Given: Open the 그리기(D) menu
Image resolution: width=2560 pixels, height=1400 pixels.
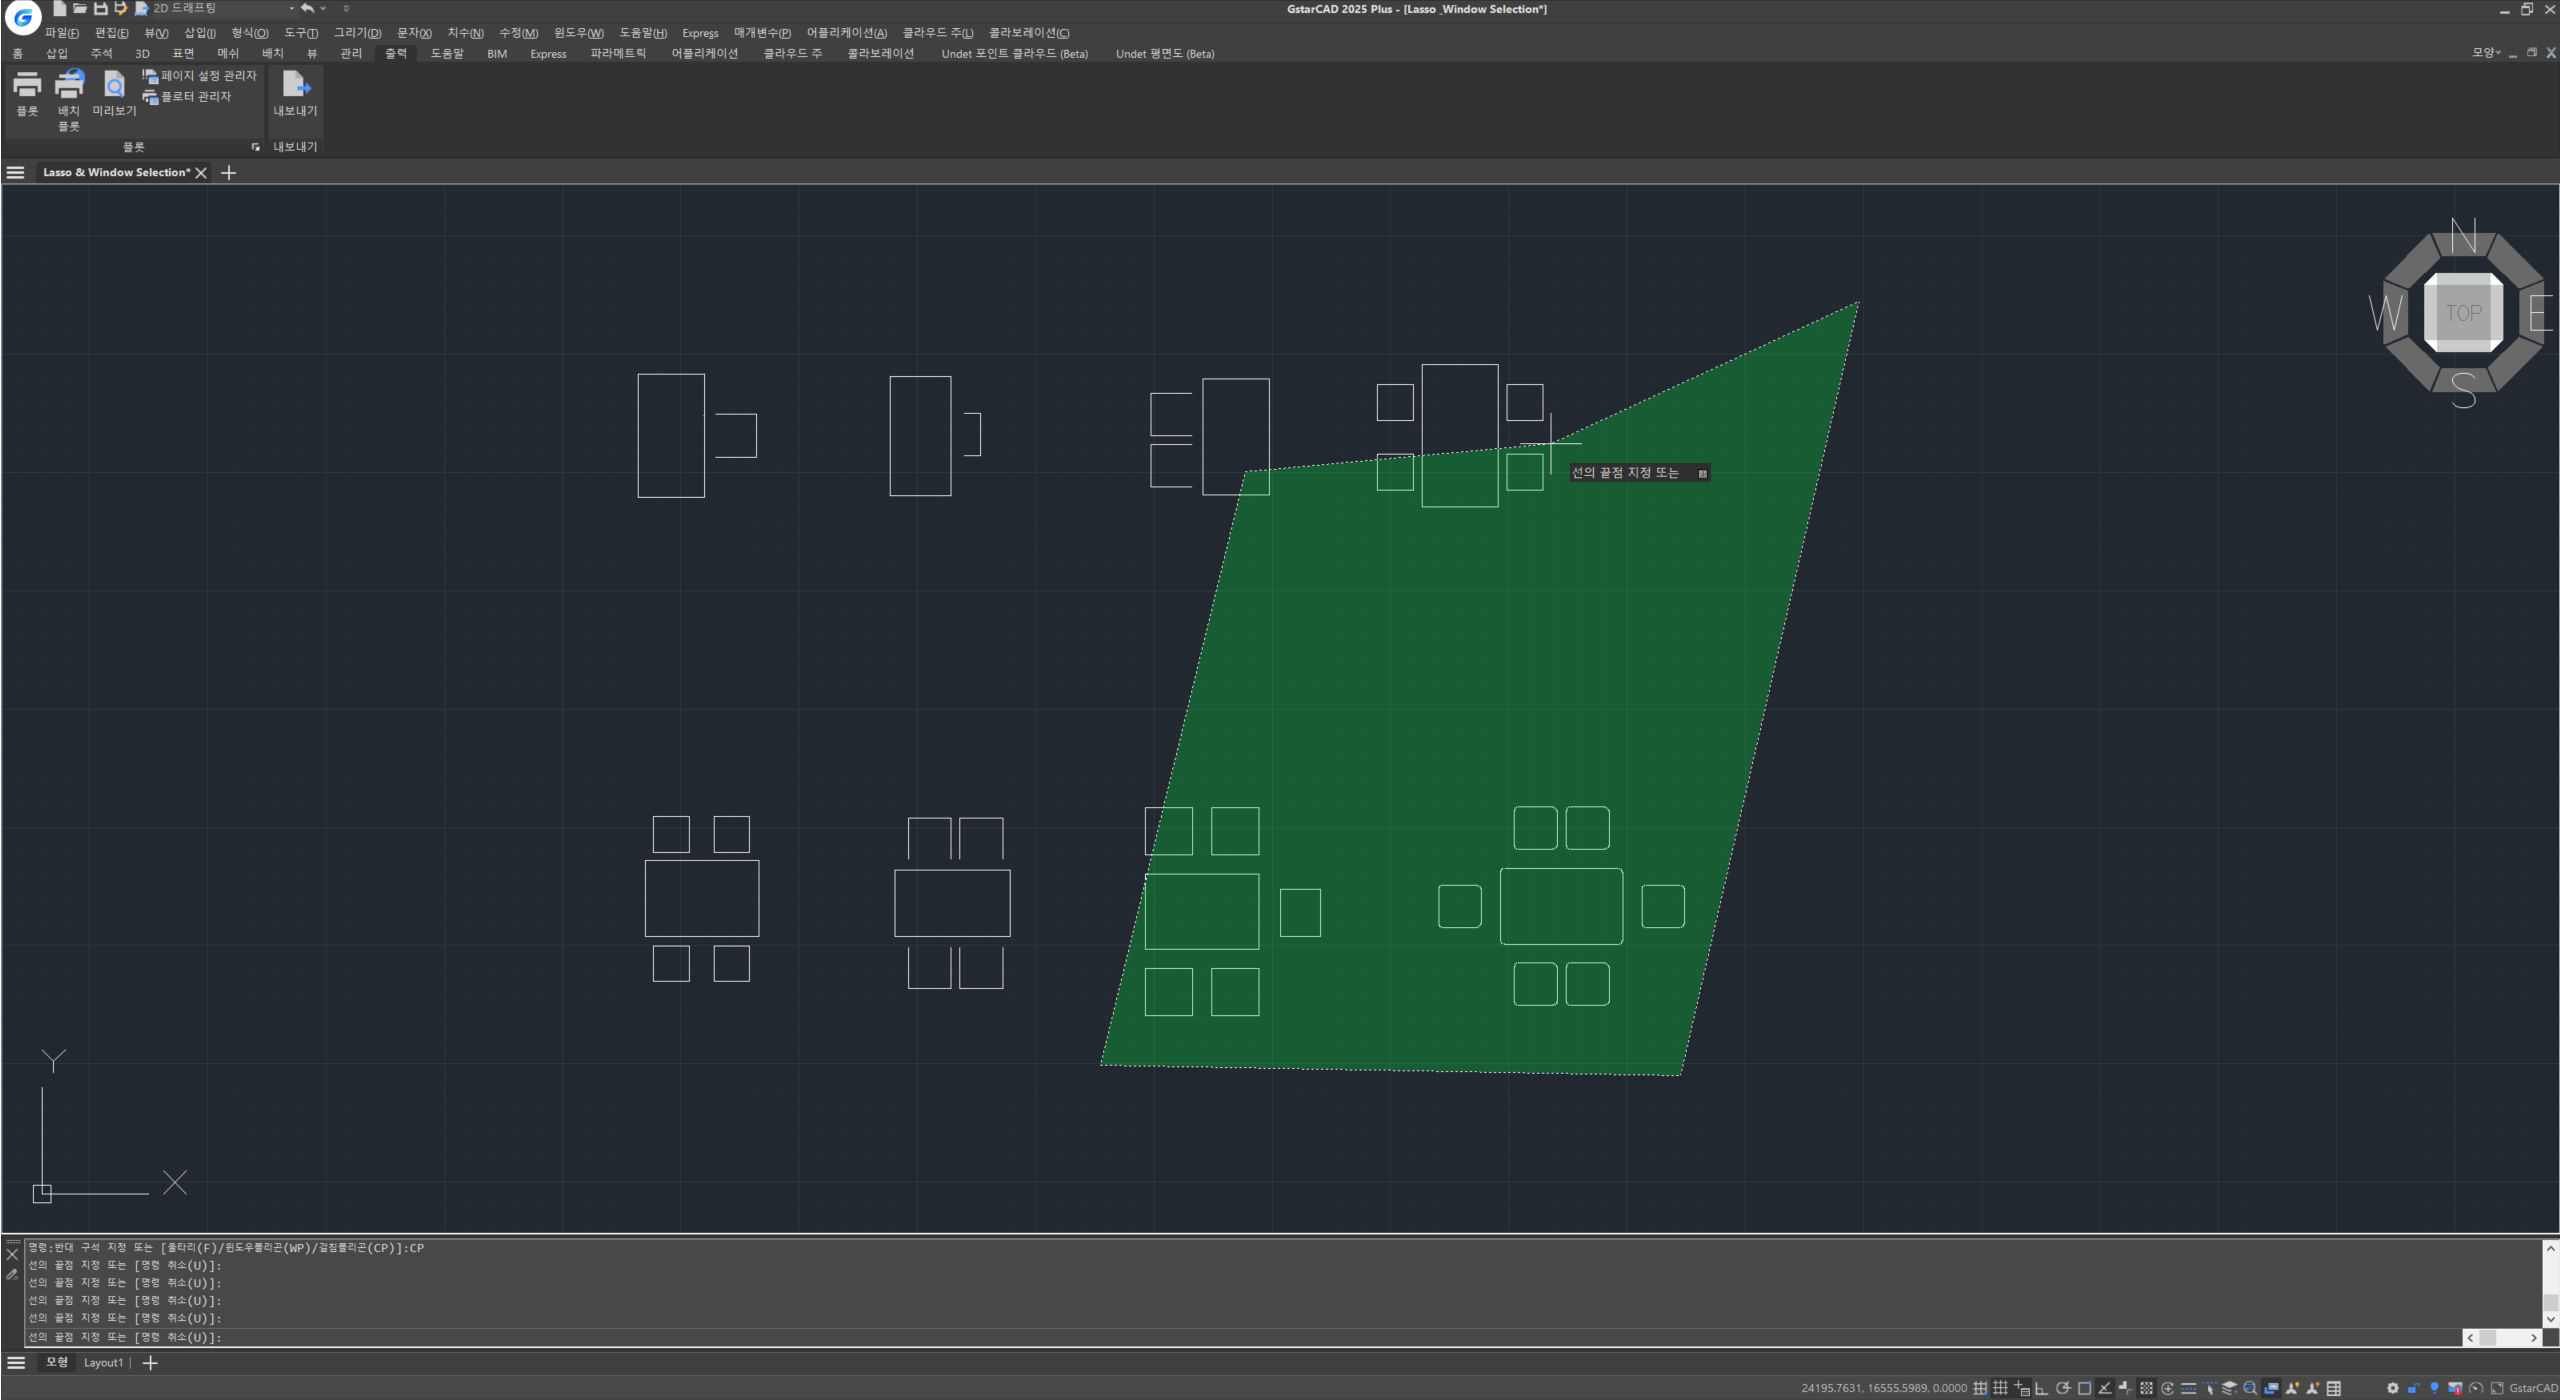Looking at the screenshot, I should (x=357, y=33).
